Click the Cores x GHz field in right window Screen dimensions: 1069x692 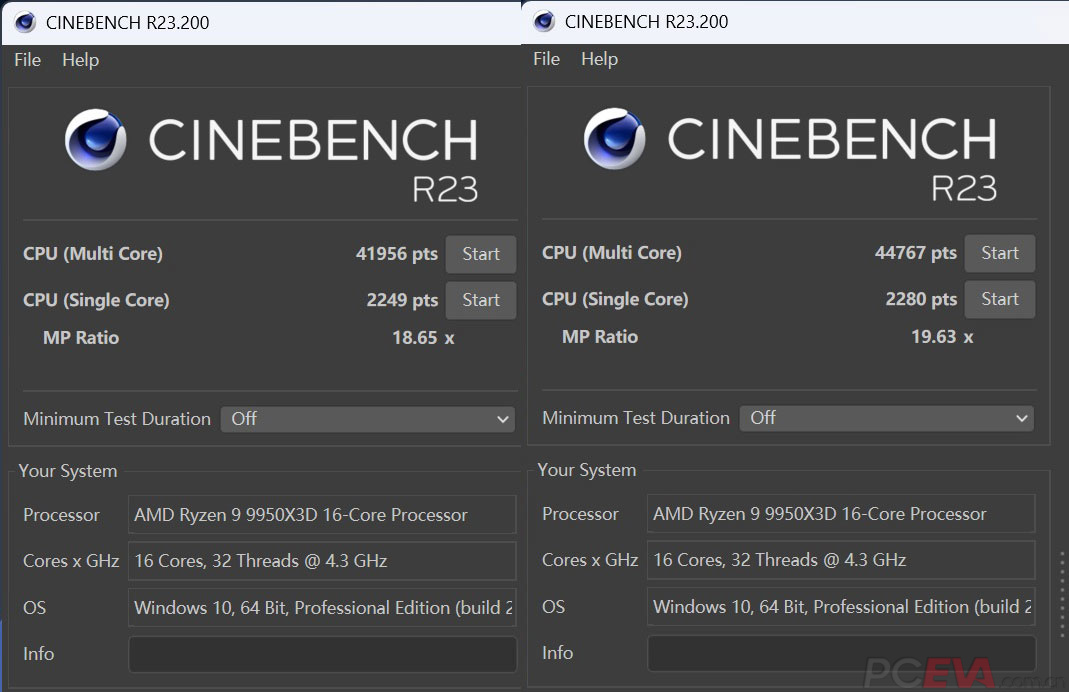point(841,560)
